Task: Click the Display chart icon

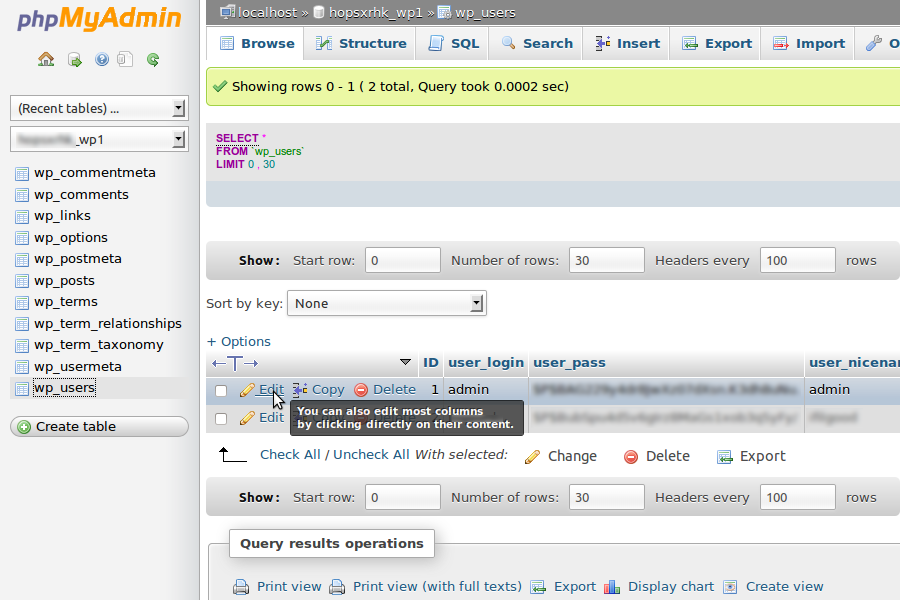Action: pyautogui.click(x=612, y=587)
